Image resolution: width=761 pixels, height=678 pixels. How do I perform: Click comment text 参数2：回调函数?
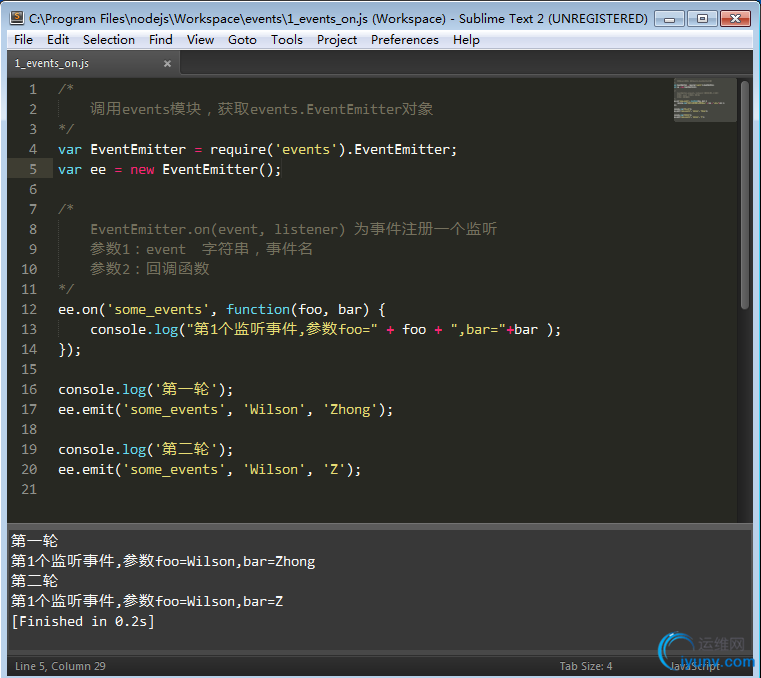tap(149, 269)
